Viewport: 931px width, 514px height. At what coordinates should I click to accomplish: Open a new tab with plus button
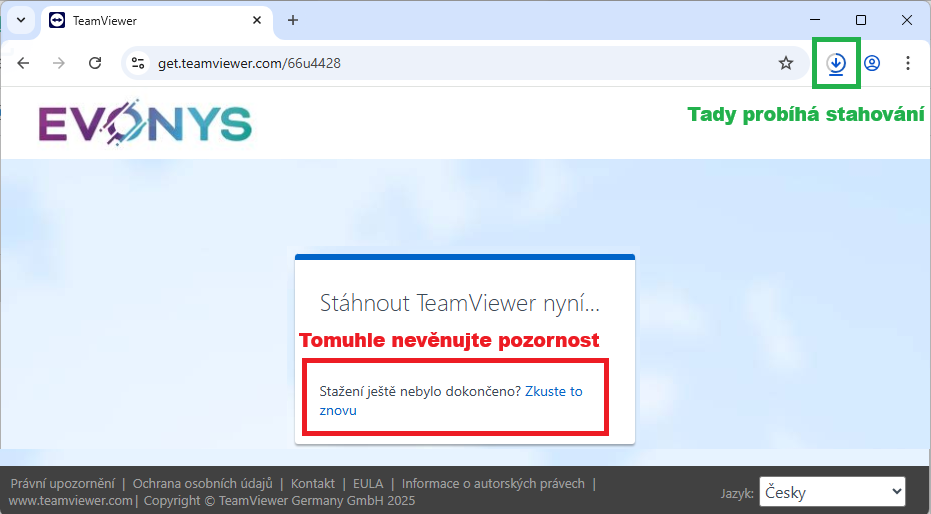[x=293, y=20]
